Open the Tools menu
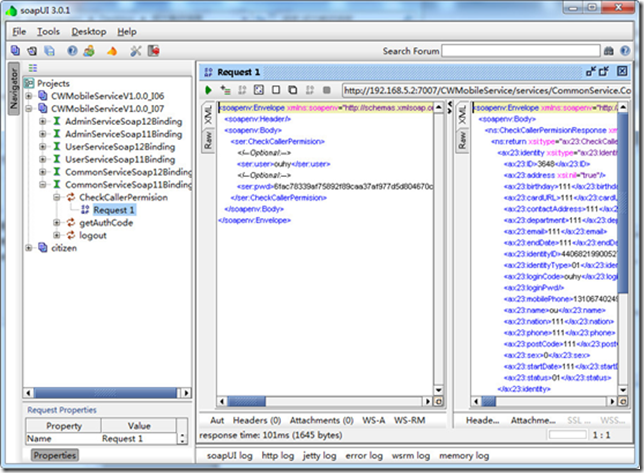644x473 pixels. click(x=48, y=32)
